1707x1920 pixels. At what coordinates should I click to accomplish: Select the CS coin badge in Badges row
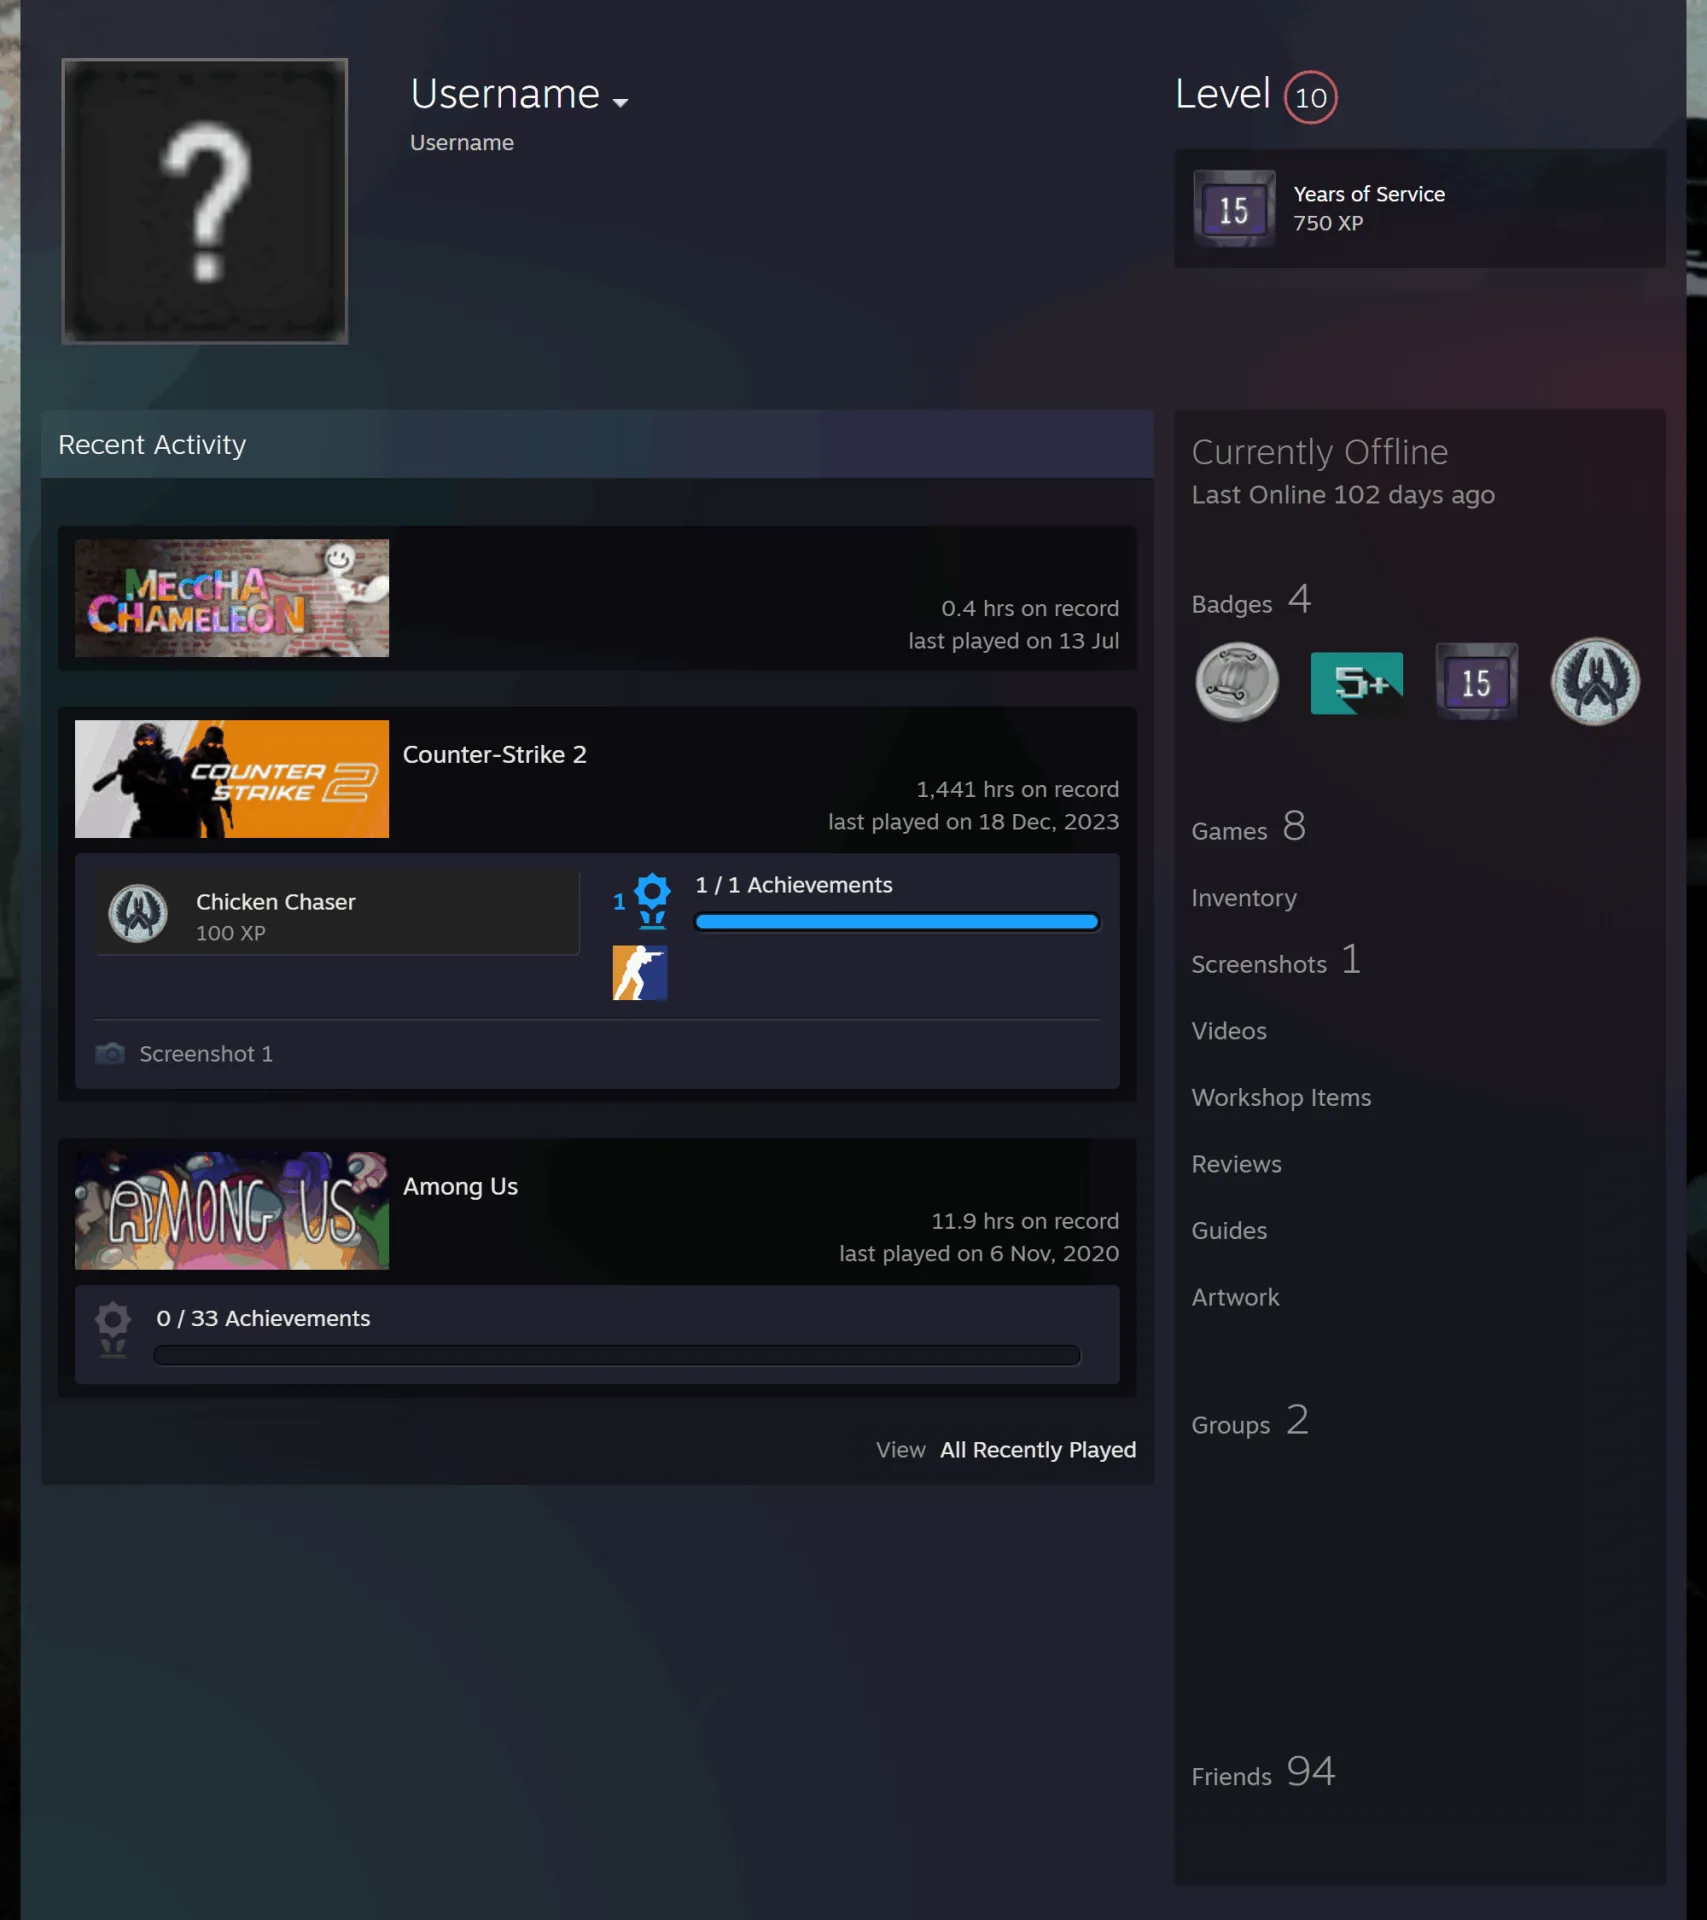coord(1595,682)
